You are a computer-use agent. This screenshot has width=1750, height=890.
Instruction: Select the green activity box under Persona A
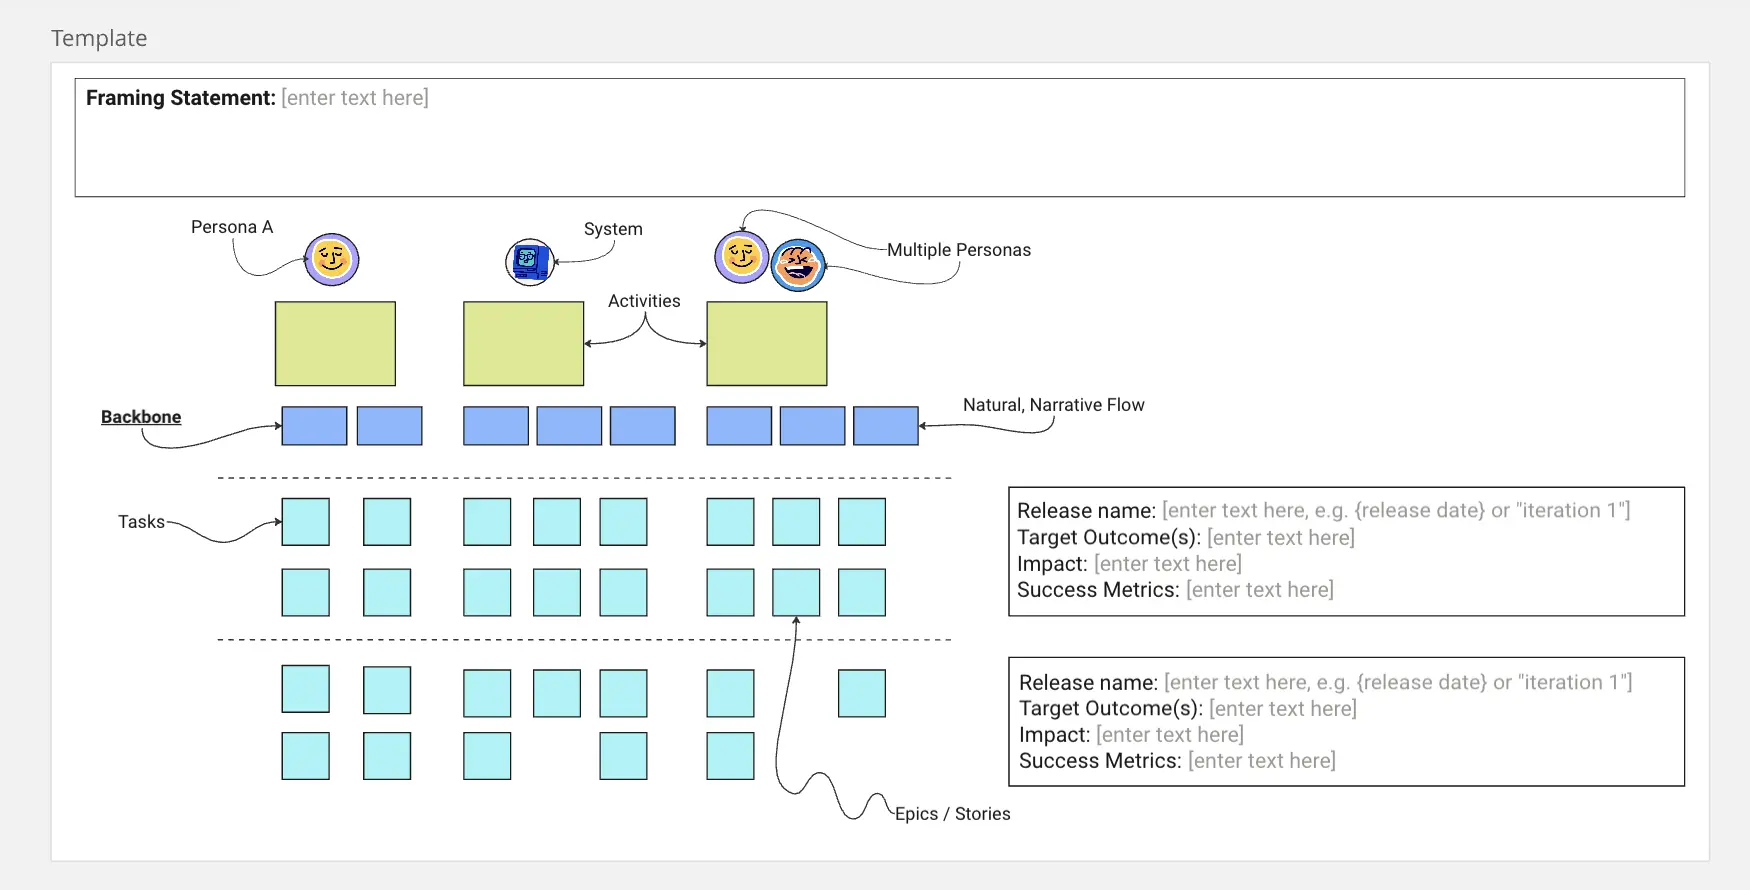(335, 344)
